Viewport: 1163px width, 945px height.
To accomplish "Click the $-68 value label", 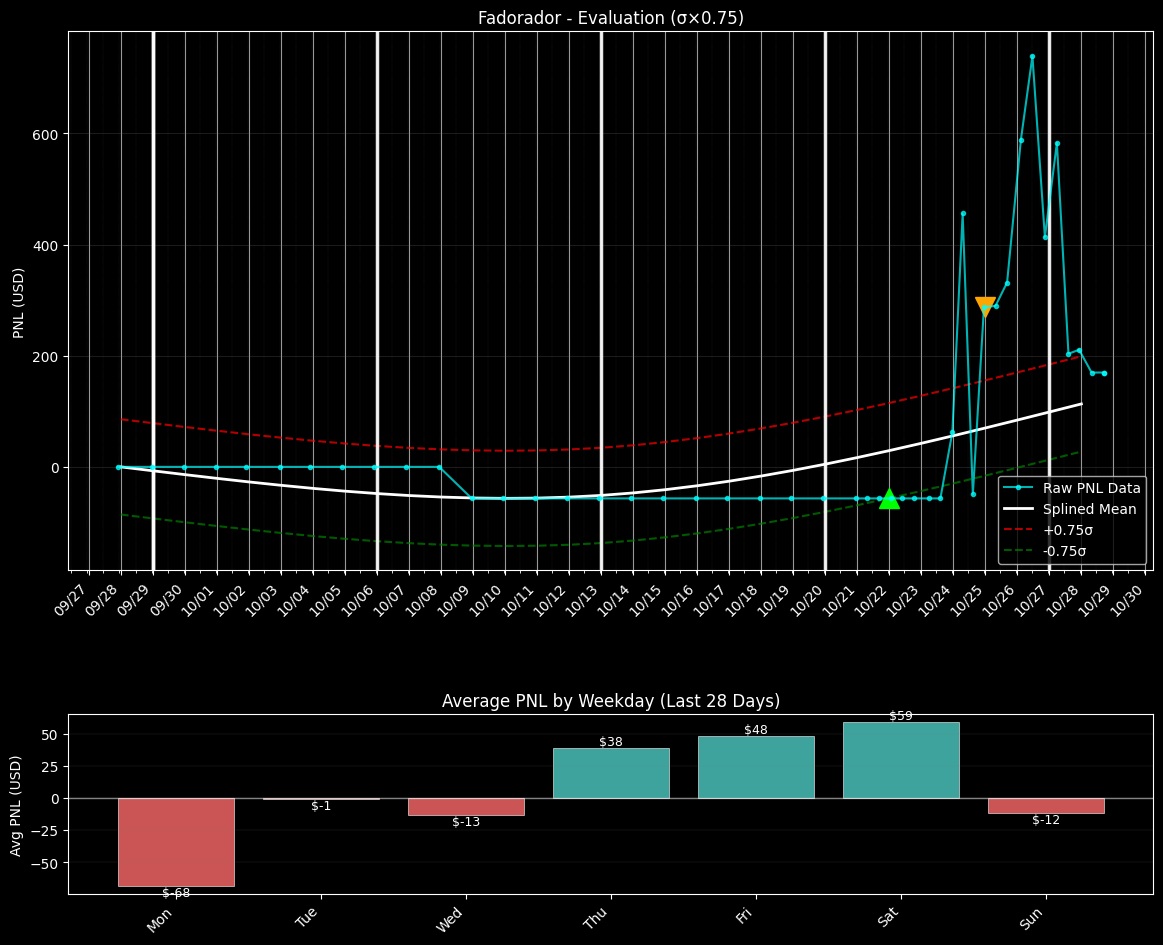I will click(x=176, y=893).
